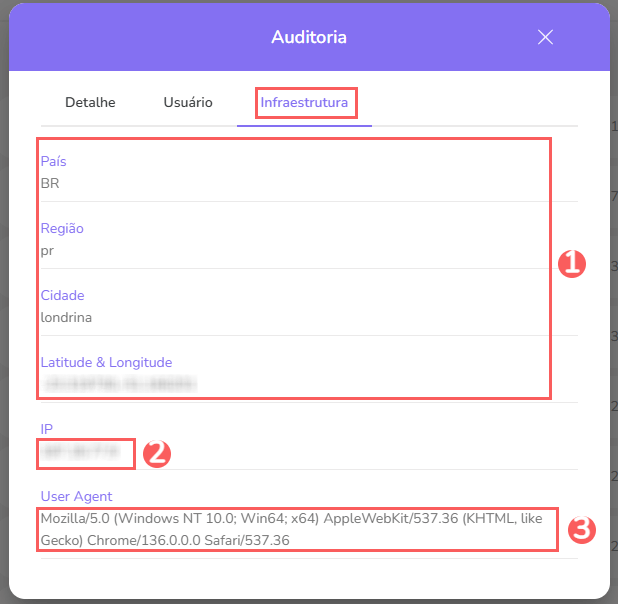Viewport: 618px width, 604px height.
Task: Select the Mozilla/5.0 user agent string
Action: [290, 529]
